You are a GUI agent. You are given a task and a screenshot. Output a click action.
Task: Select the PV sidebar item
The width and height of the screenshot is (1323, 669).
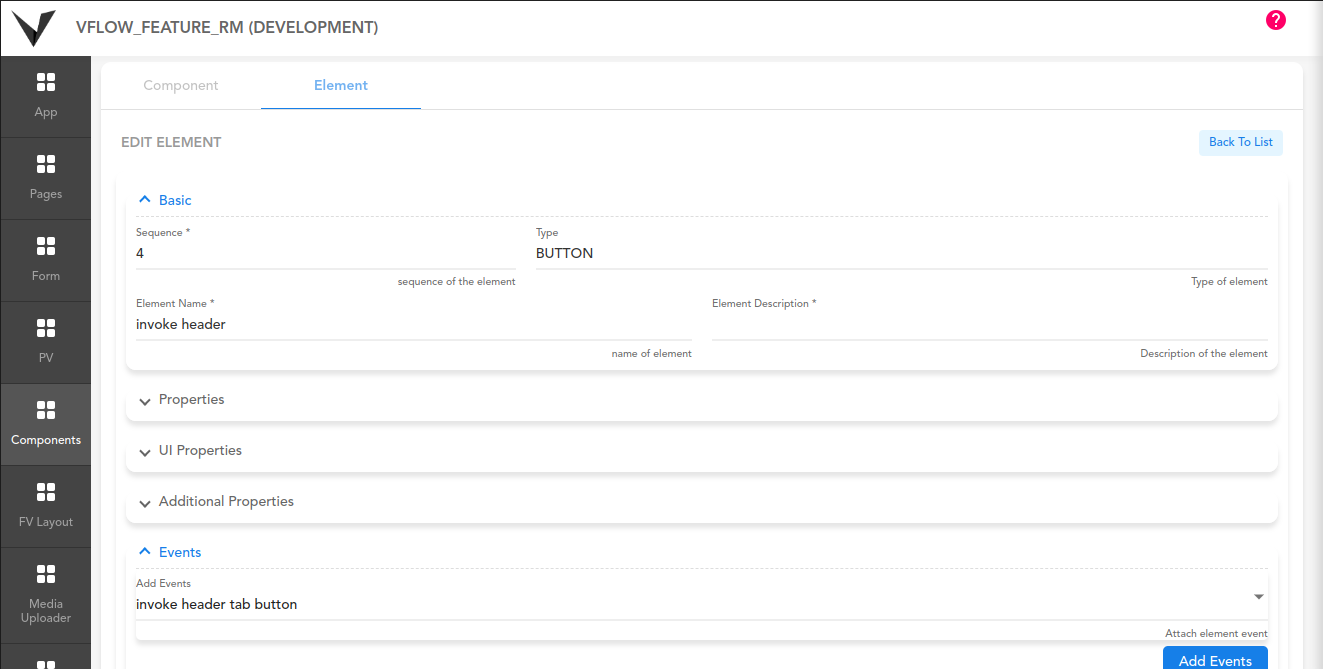coord(45,342)
